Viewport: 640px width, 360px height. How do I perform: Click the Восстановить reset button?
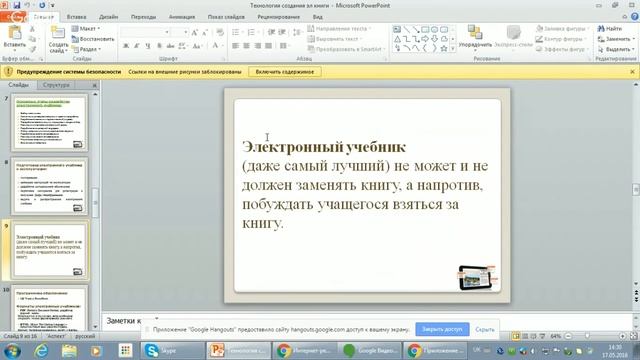(x=93, y=39)
